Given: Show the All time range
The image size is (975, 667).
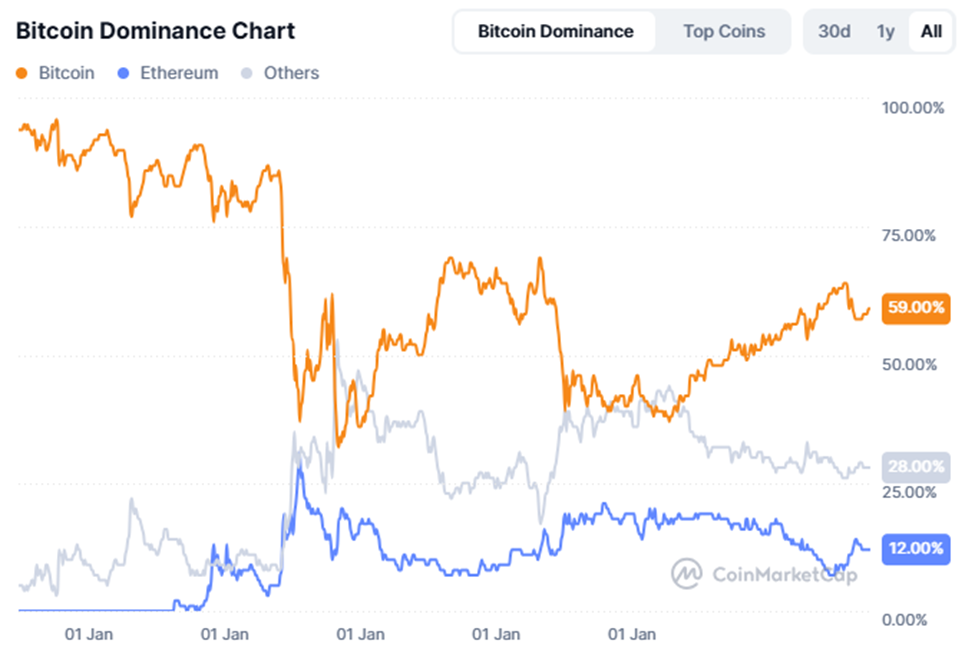Looking at the screenshot, I should pos(931,31).
